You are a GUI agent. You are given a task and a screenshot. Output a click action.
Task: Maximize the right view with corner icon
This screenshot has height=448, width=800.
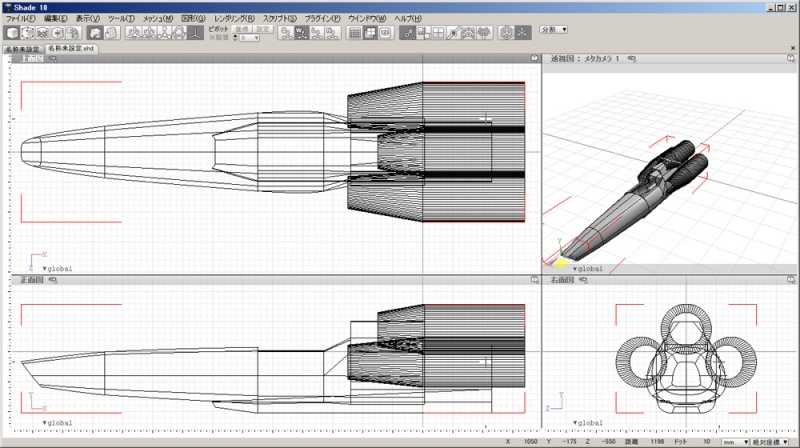point(791,280)
